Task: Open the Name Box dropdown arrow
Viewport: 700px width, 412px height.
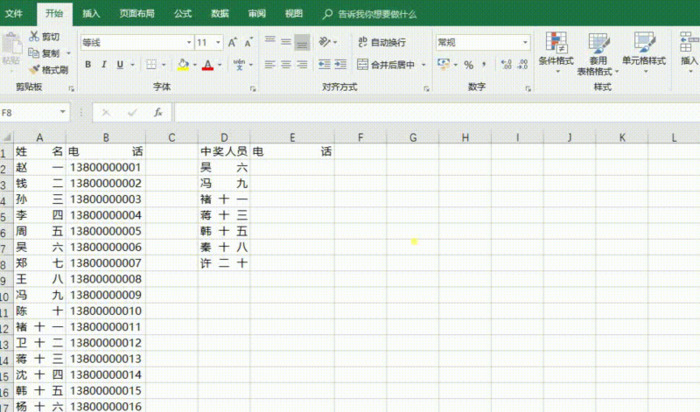Action: click(63, 112)
